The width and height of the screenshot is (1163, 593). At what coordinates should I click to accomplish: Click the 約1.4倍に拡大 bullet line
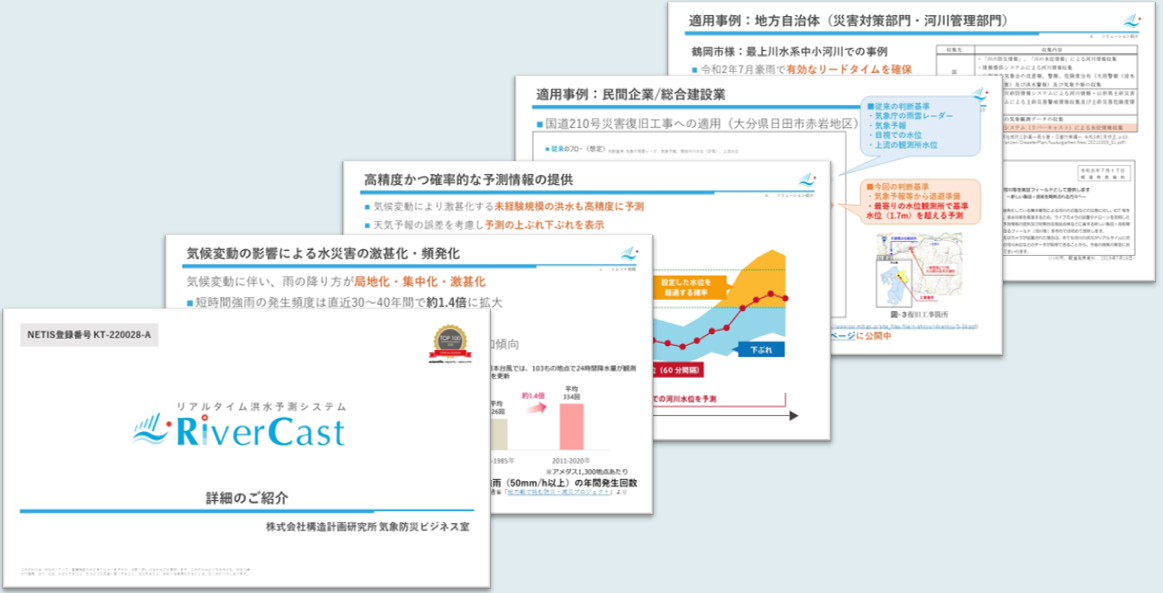point(344,302)
